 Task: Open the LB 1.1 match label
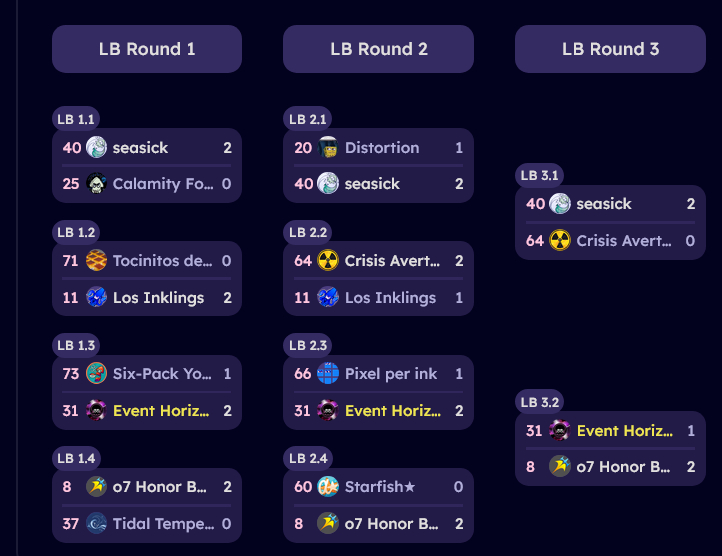point(76,119)
